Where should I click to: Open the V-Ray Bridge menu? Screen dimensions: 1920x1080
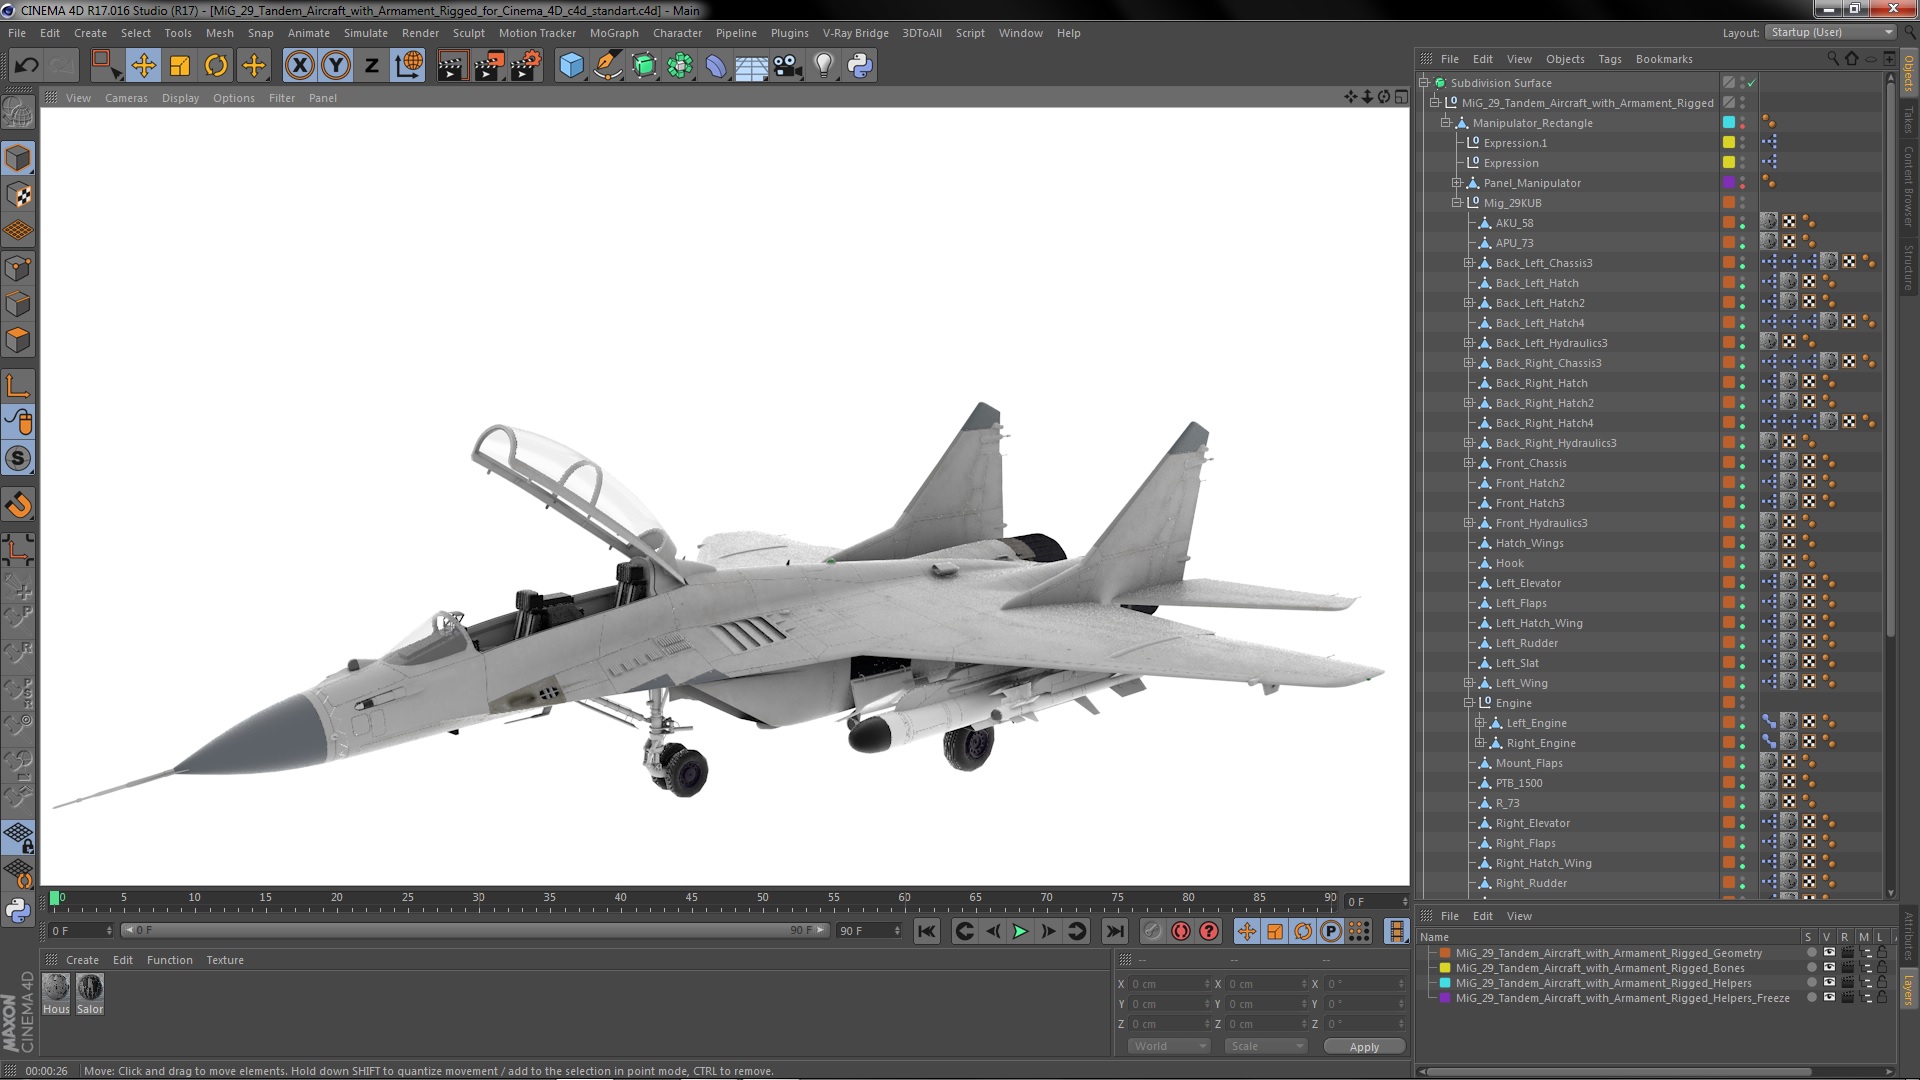click(855, 33)
